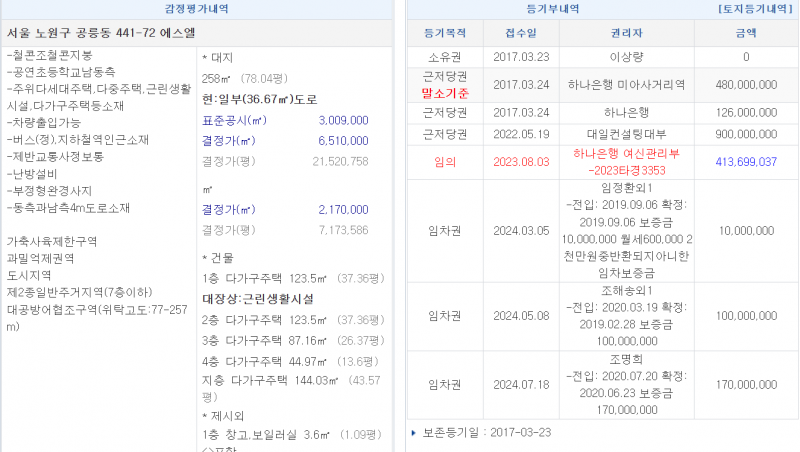The image size is (800, 452).
Task: Select the 표준공시(㎡) label
Action: [x=228, y=120]
